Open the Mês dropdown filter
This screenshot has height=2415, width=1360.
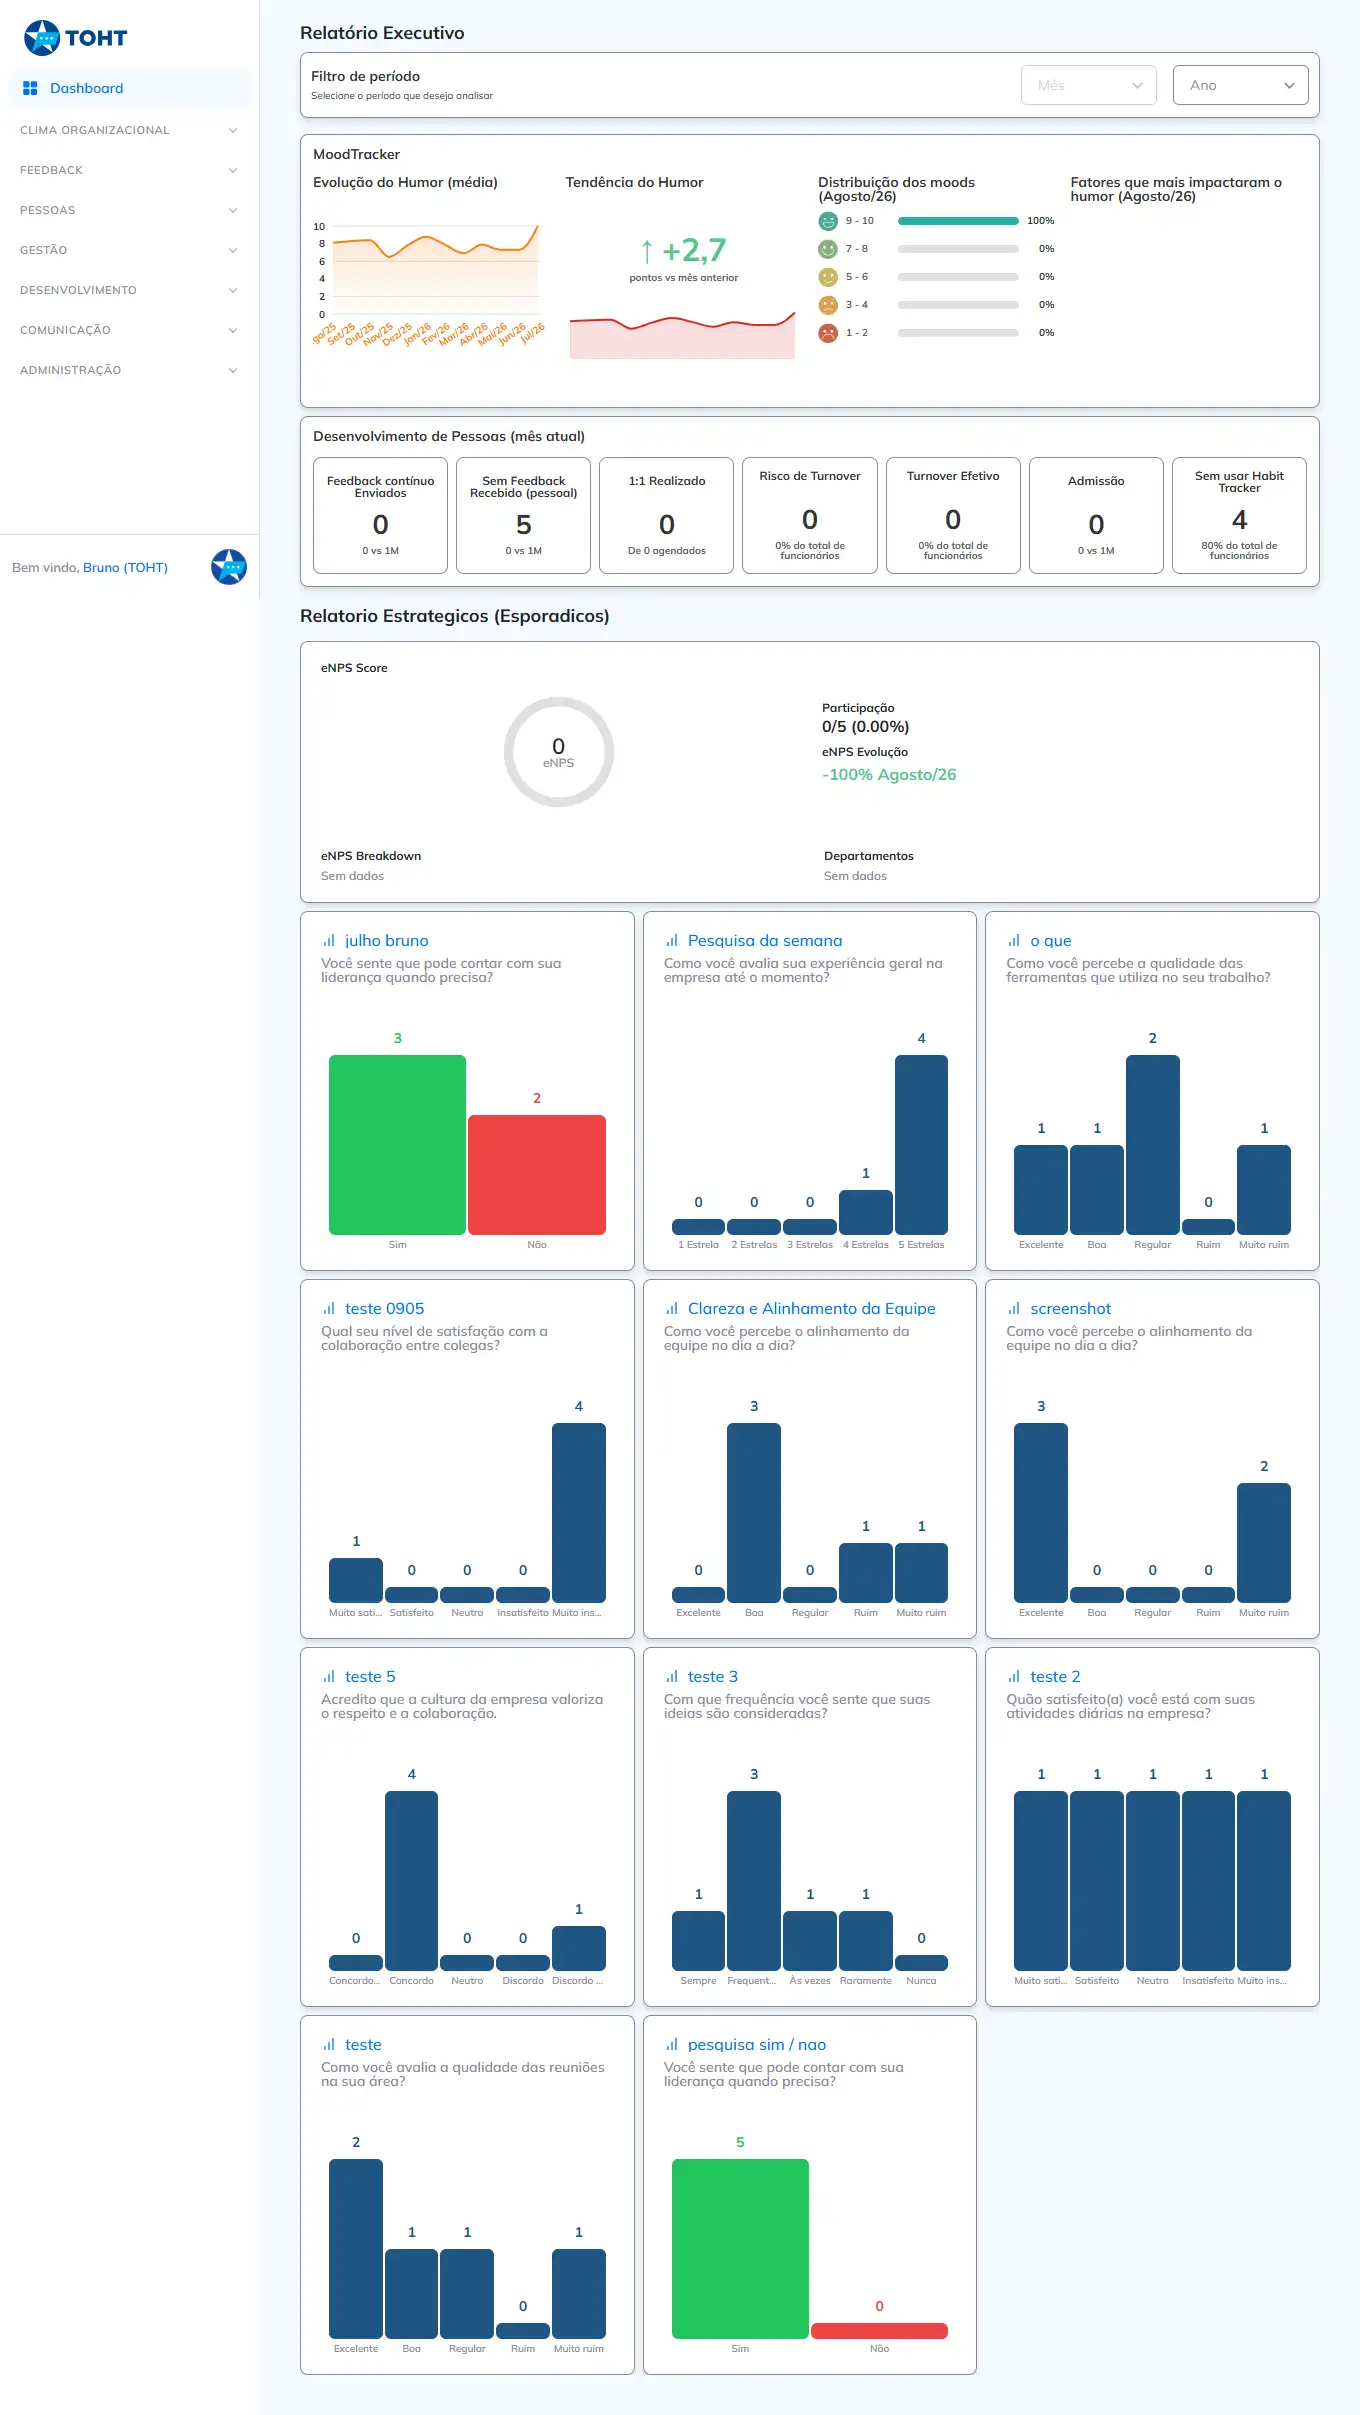point(1089,85)
